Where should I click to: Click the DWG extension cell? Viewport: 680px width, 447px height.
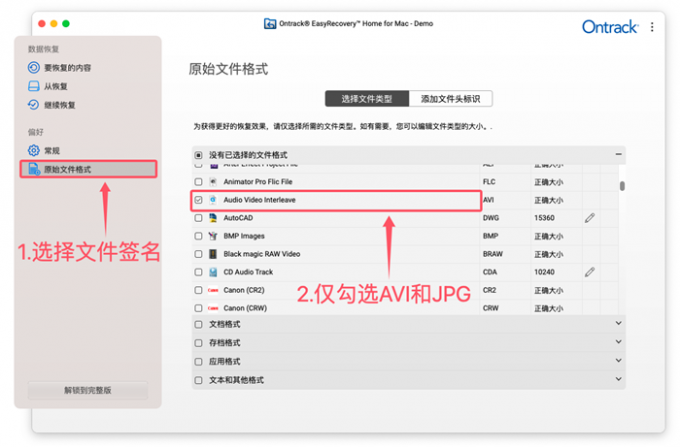(x=491, y=218)
